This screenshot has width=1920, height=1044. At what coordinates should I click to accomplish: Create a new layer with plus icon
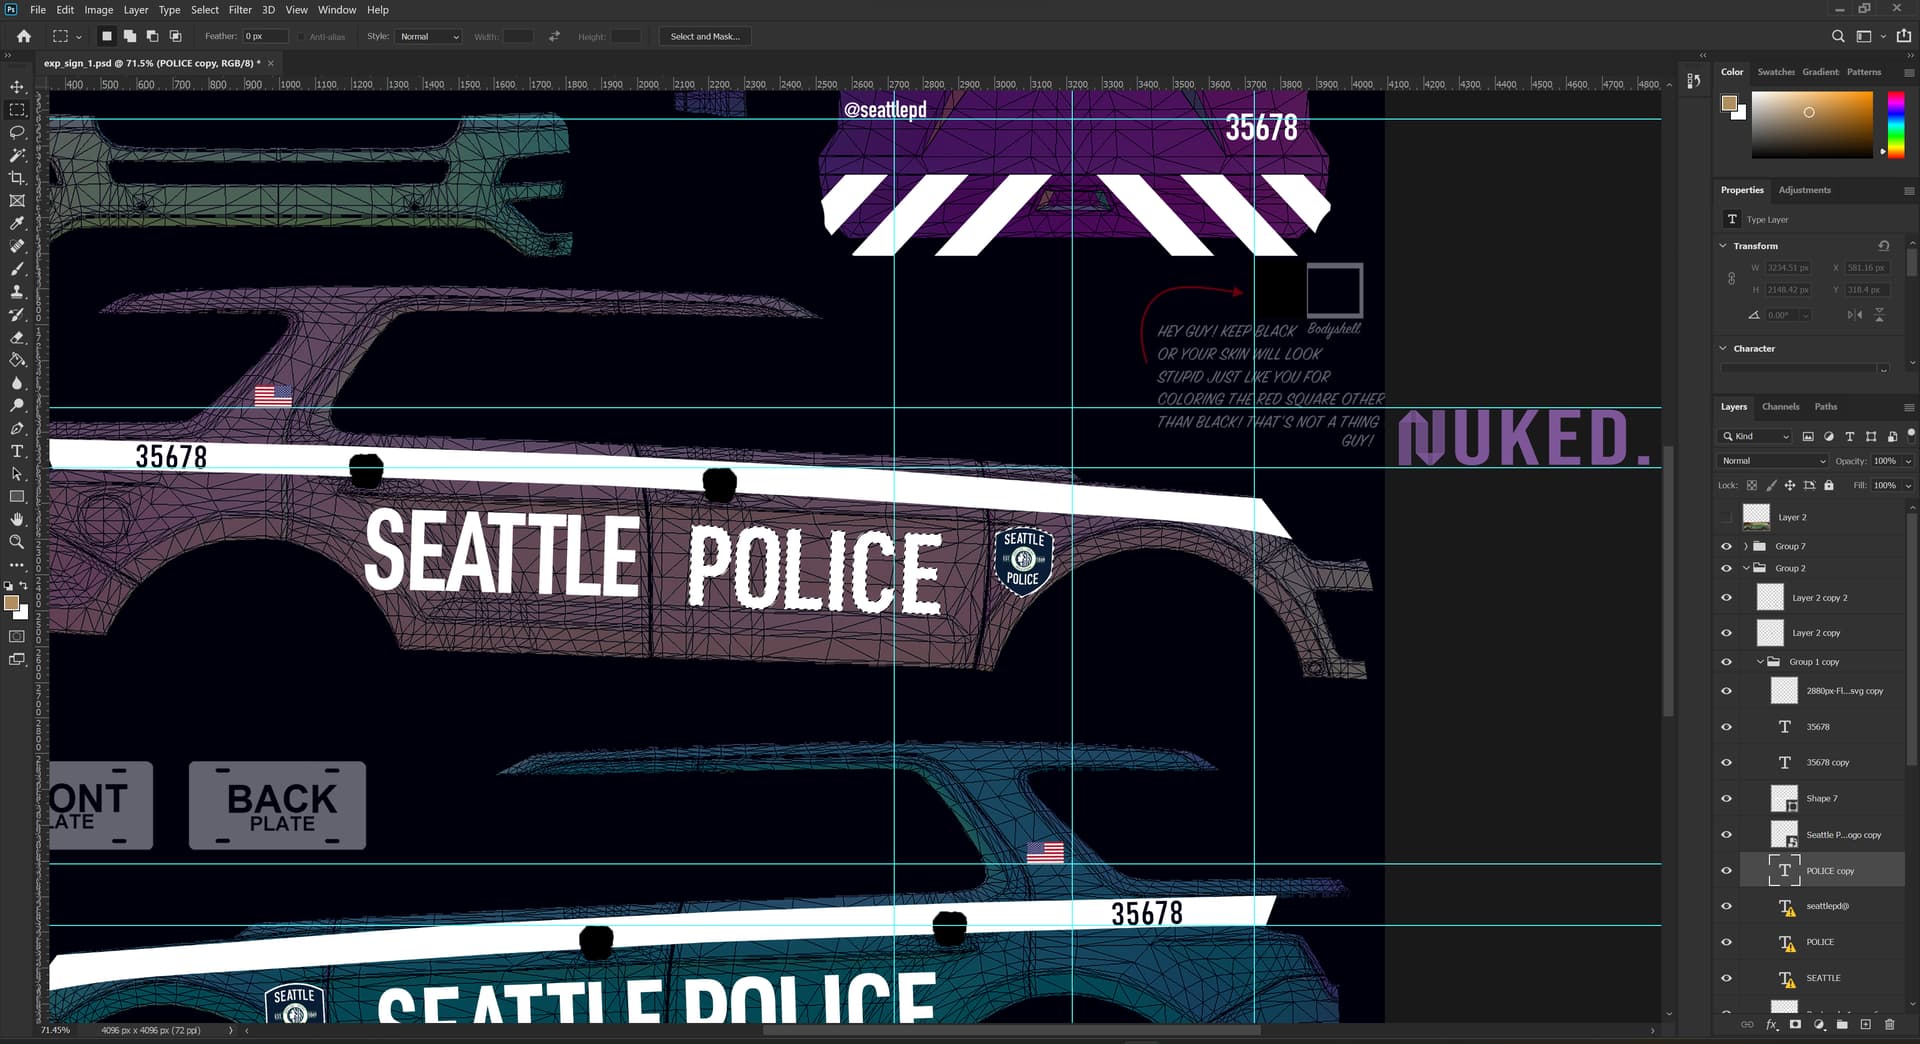tap(1865, 1024)
